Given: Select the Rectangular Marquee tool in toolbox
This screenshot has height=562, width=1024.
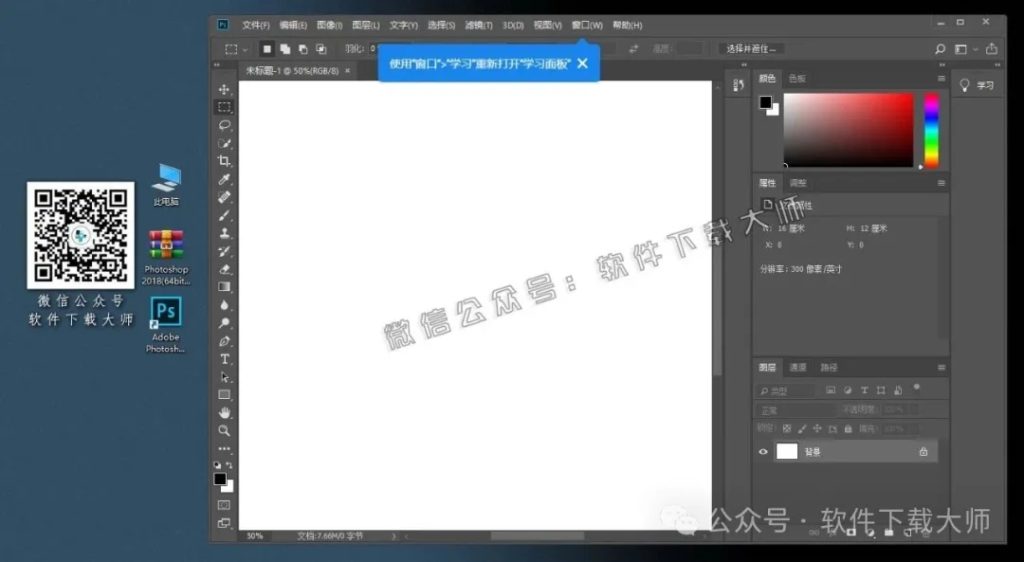Looking at the screenshot, I should (x=224, y=107).
